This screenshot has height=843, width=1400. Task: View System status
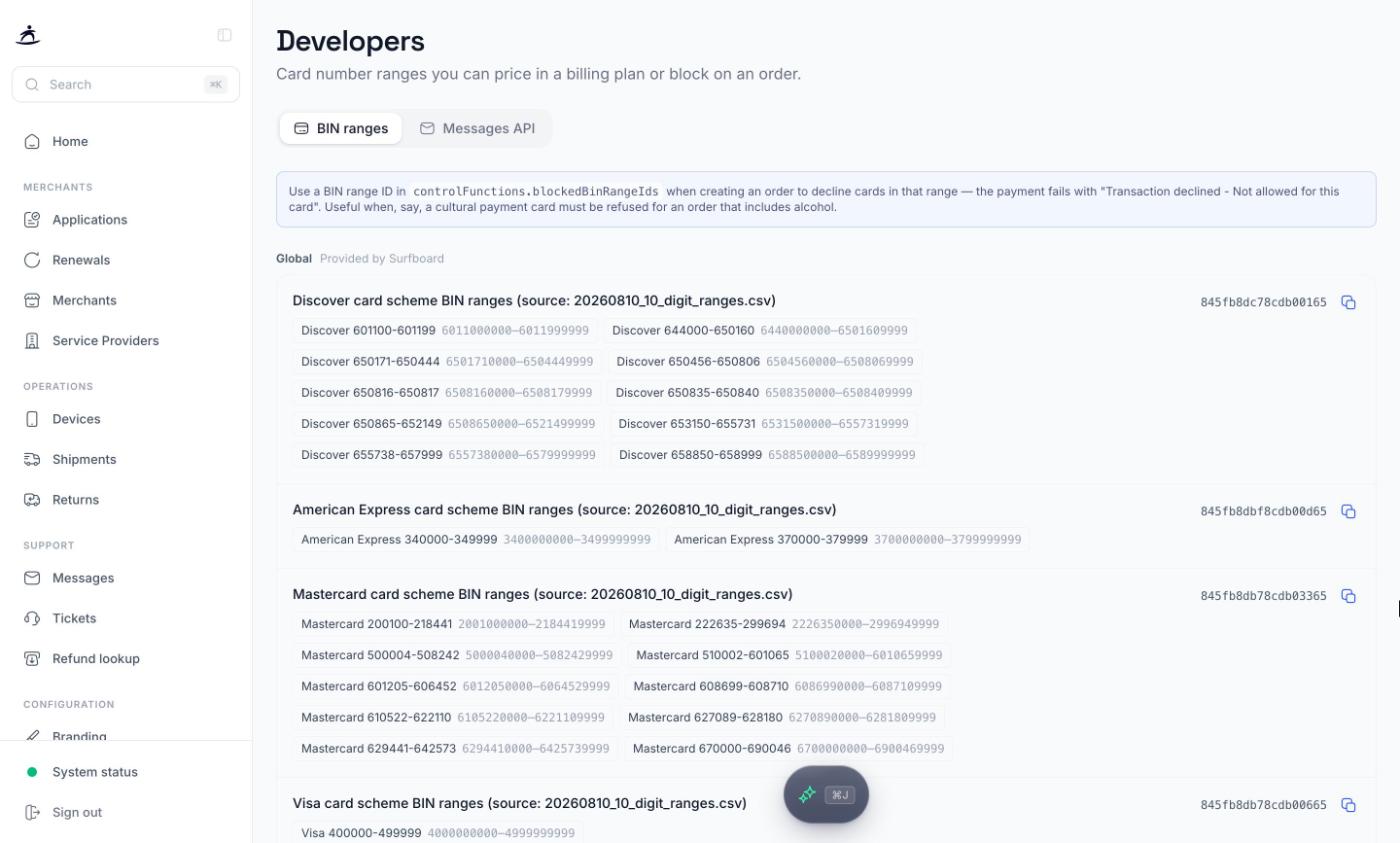(x=126, y=772)
